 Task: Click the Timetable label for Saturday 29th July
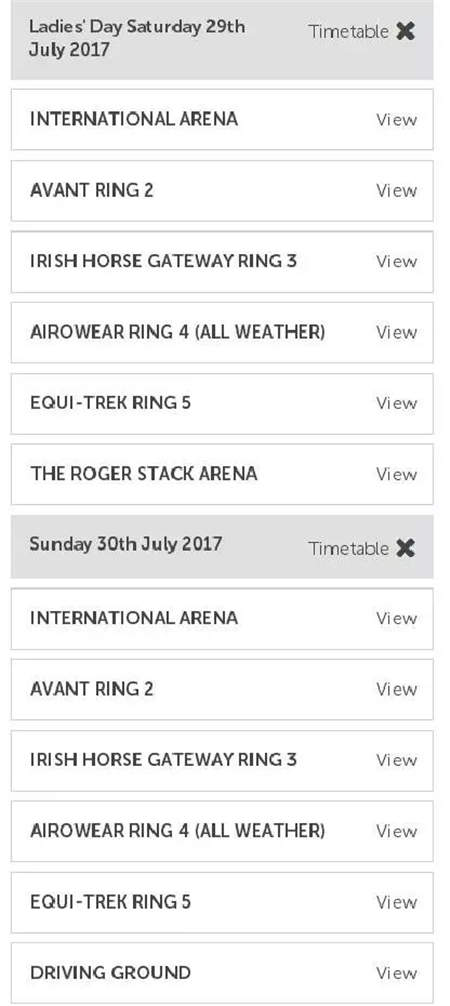(348, 31)
